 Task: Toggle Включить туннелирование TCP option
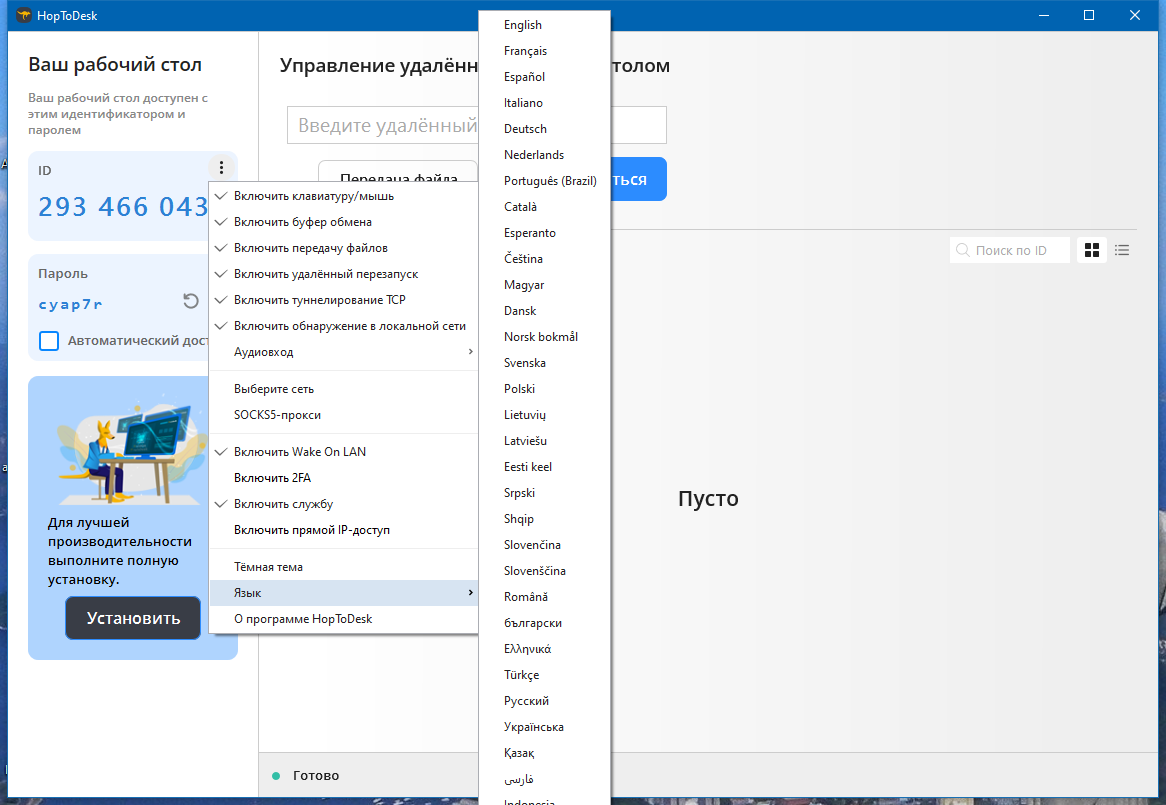coord(344,300)
